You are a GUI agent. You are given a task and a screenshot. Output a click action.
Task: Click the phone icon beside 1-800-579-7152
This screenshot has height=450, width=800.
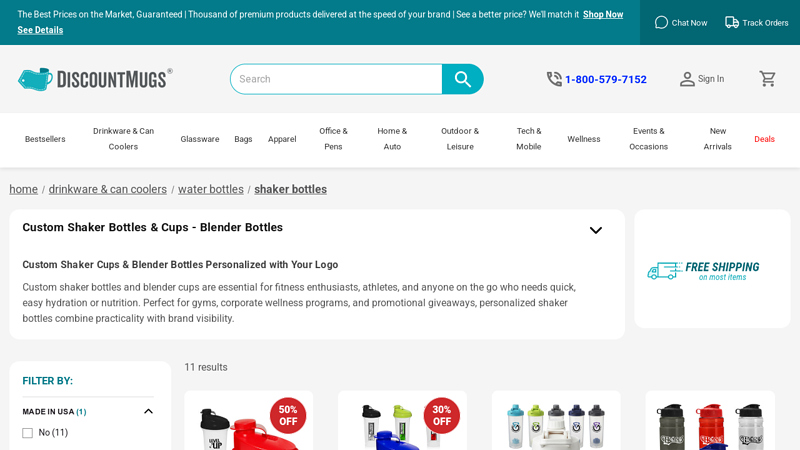click(554, 79)
